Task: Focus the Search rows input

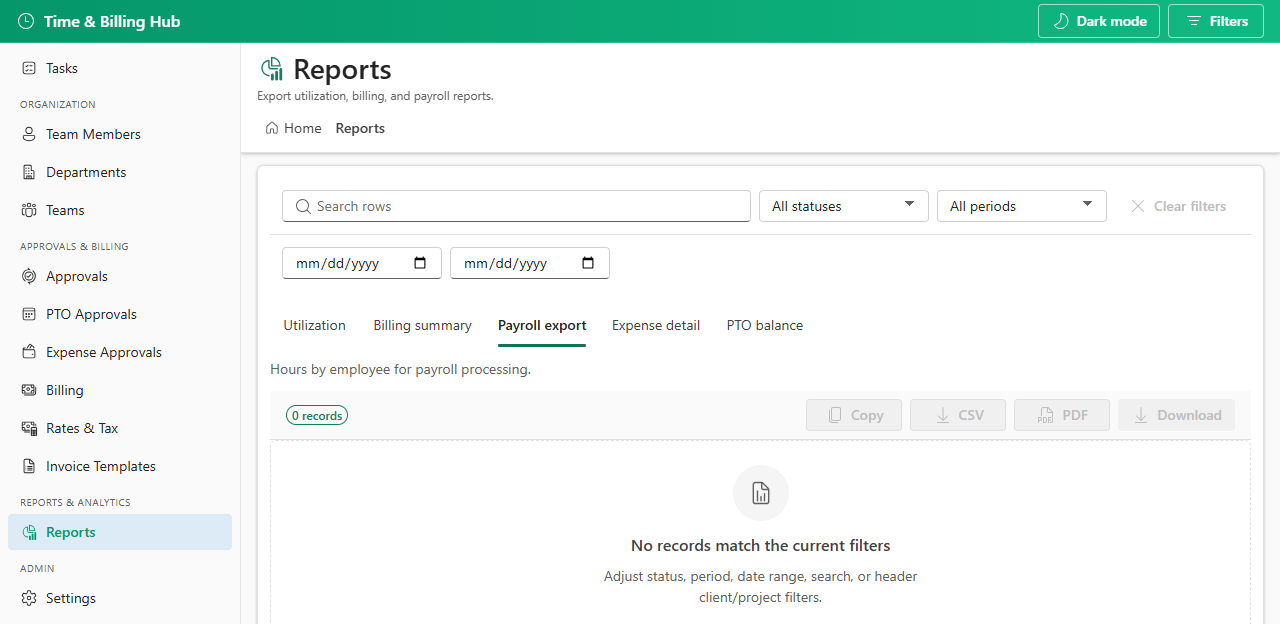Action: pos(516,206)
